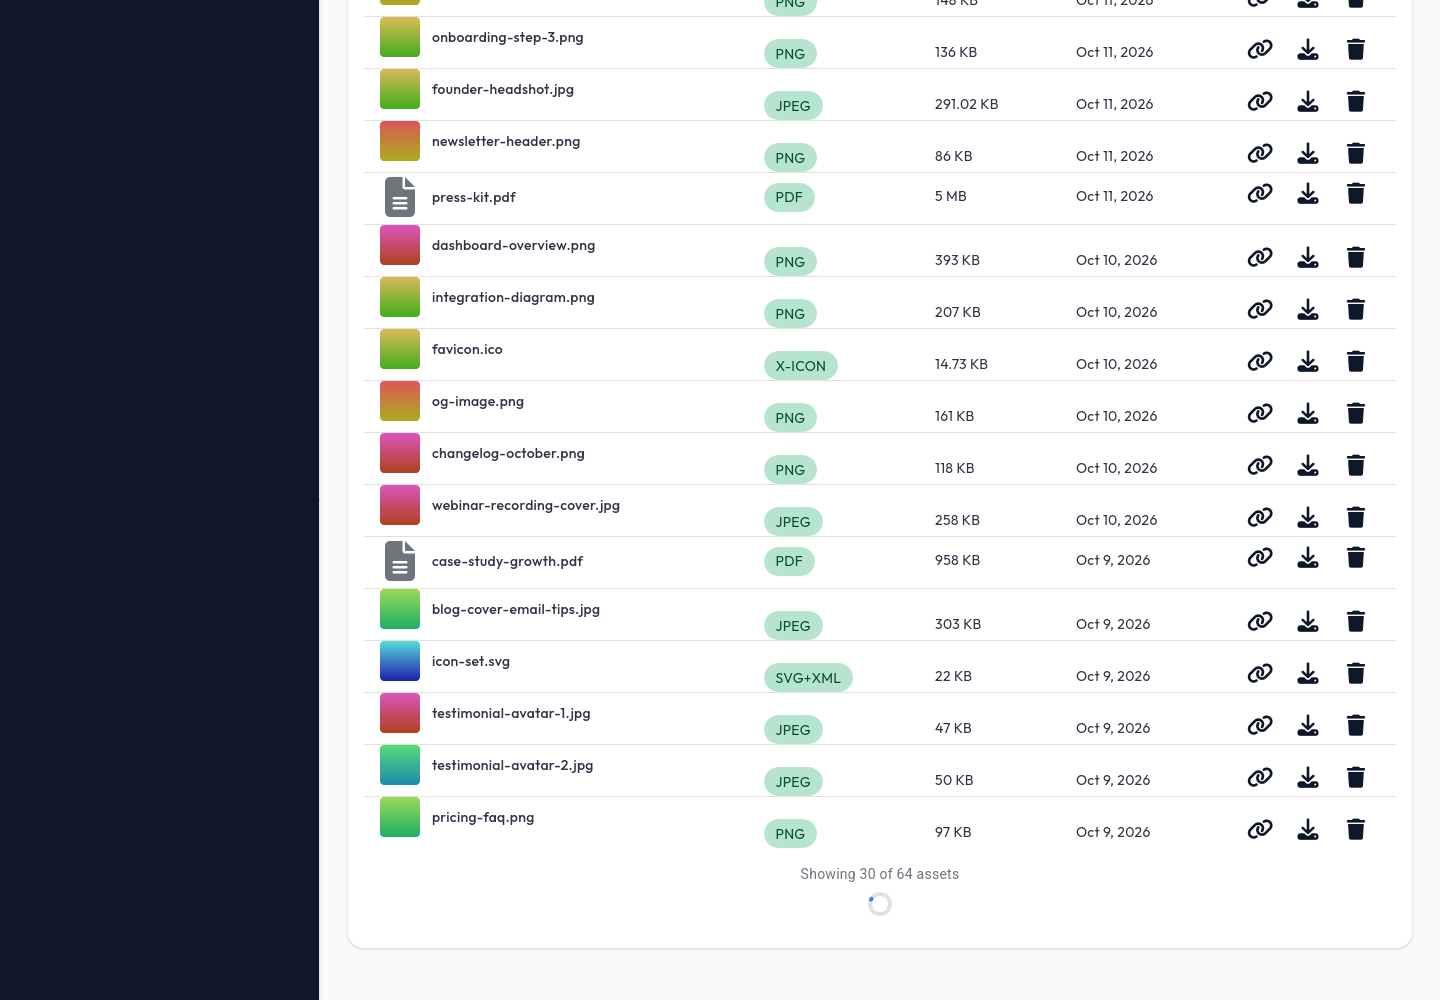1440x1000 pixels.
Task: Open the icon-set.svg thumbnail
Action: pyautogui.click(x=400, y=661)
